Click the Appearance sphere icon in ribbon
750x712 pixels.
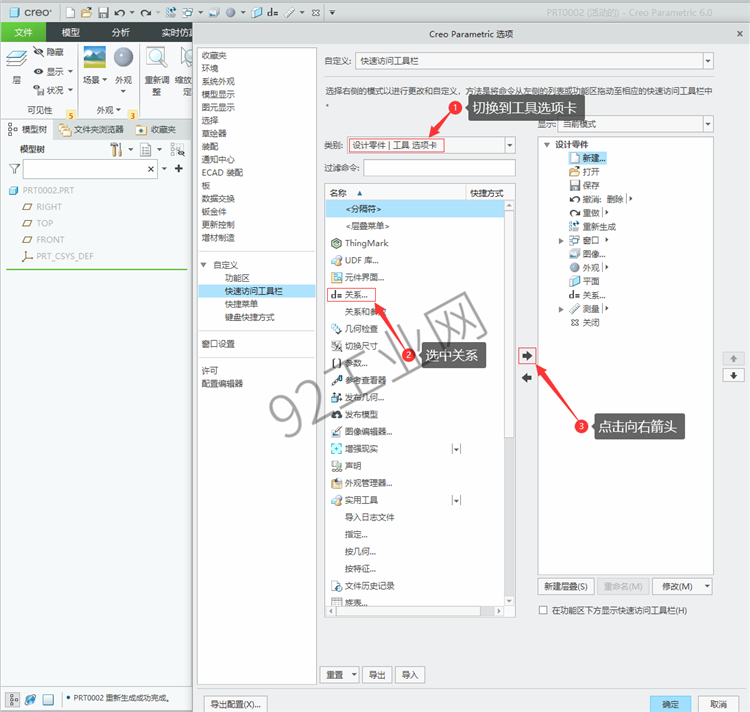pos(123,57)
